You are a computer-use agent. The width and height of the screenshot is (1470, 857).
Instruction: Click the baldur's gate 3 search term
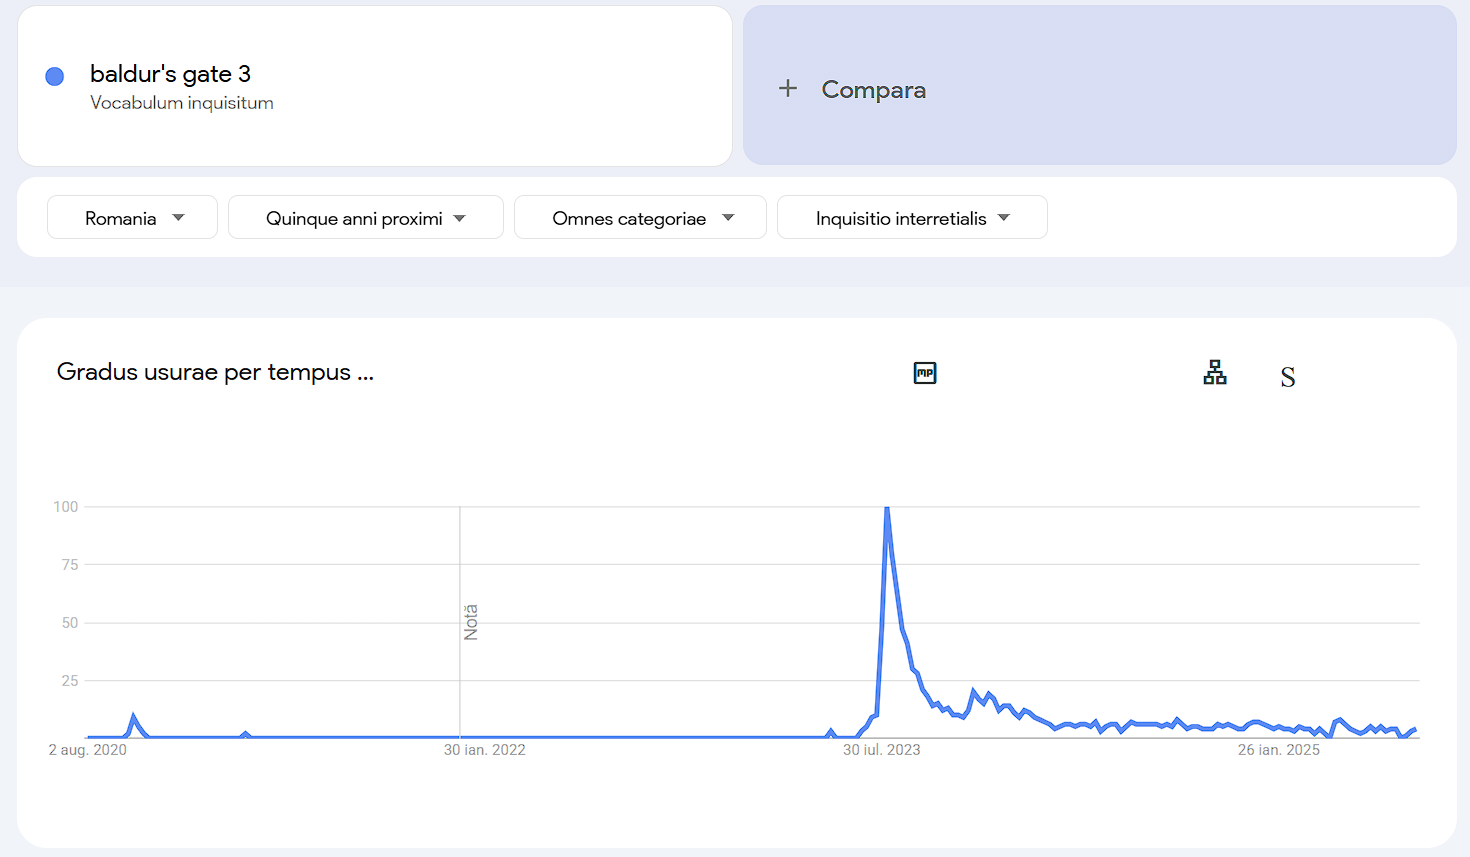pyautogui.click(x=170, y=74)
